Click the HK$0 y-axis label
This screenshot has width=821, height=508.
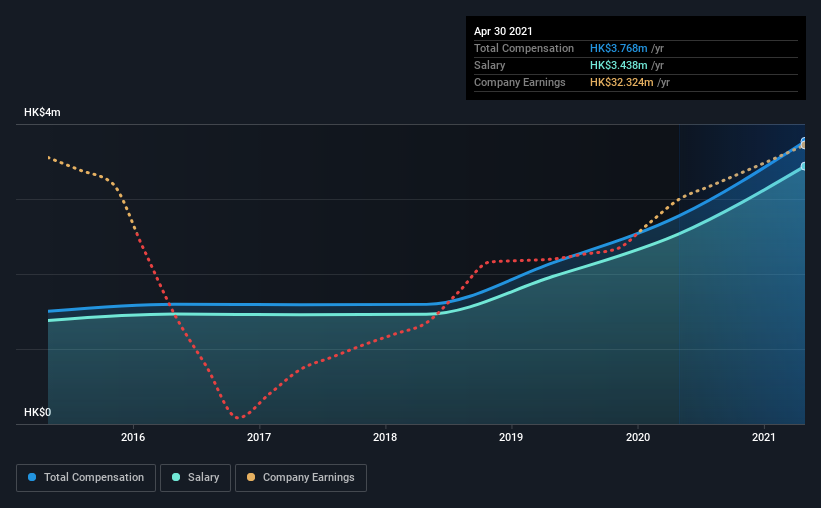(x=38, y=413)
